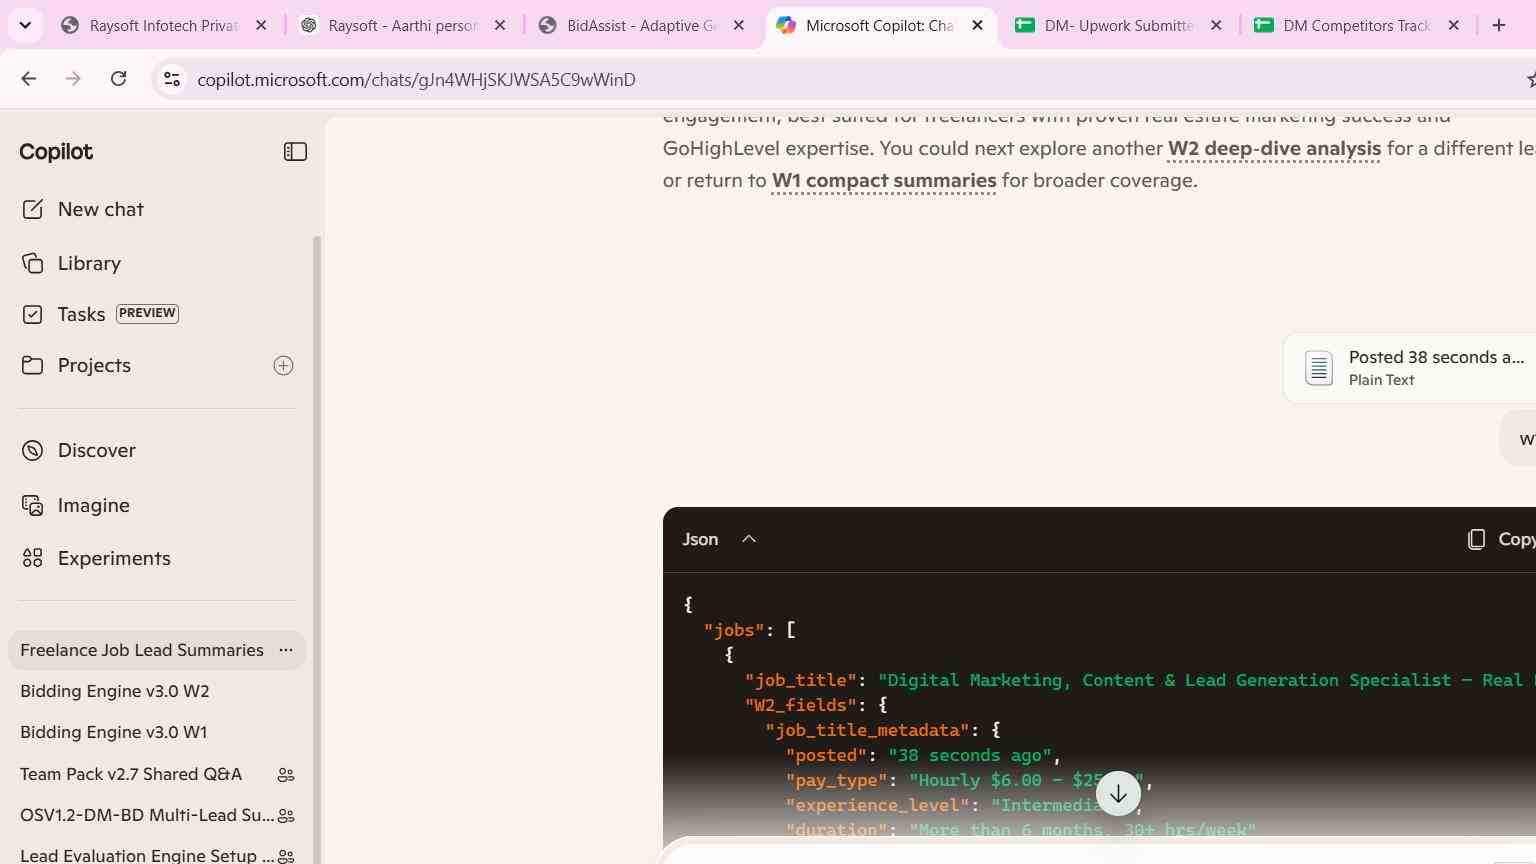Switch to BidAssist - Adaptive tab
This screenshot has width=1536, height=864.
(x=642, y=26)
